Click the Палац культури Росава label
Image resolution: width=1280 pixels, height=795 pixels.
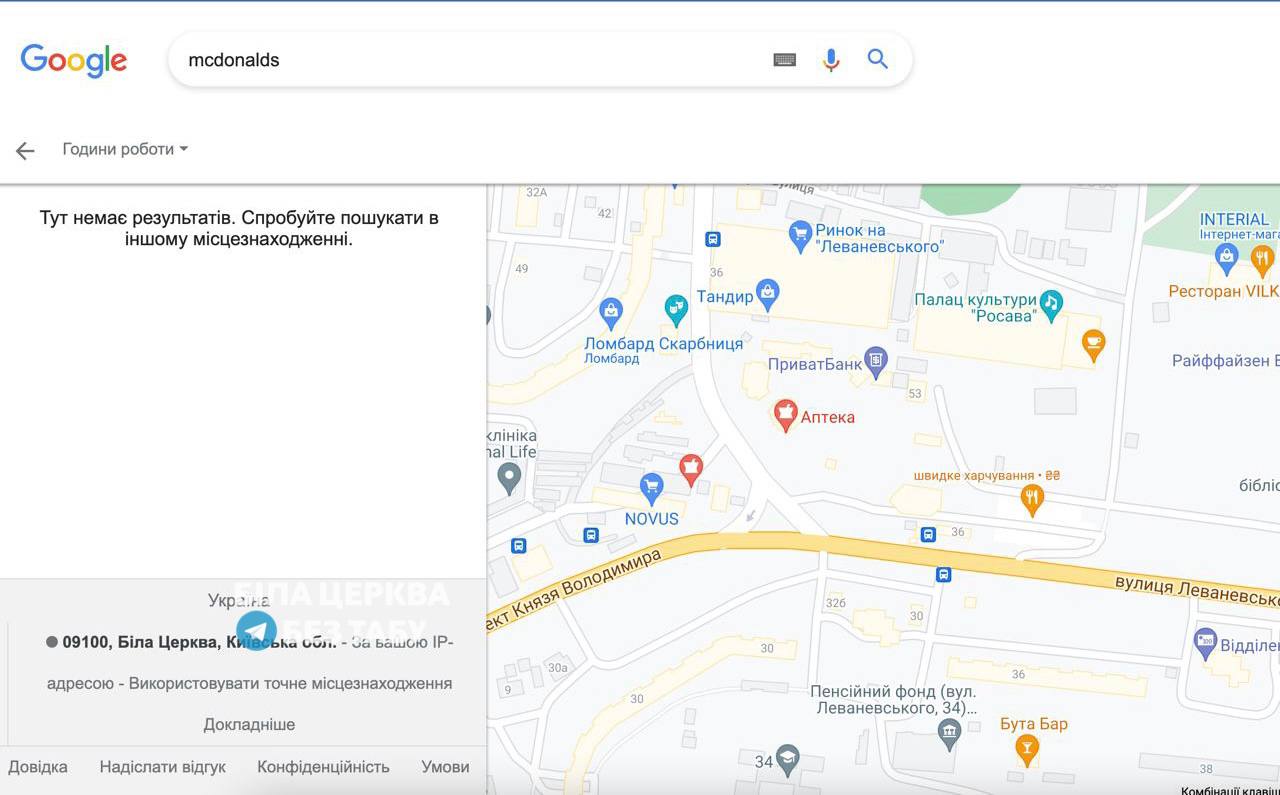[x=975, y=307]
